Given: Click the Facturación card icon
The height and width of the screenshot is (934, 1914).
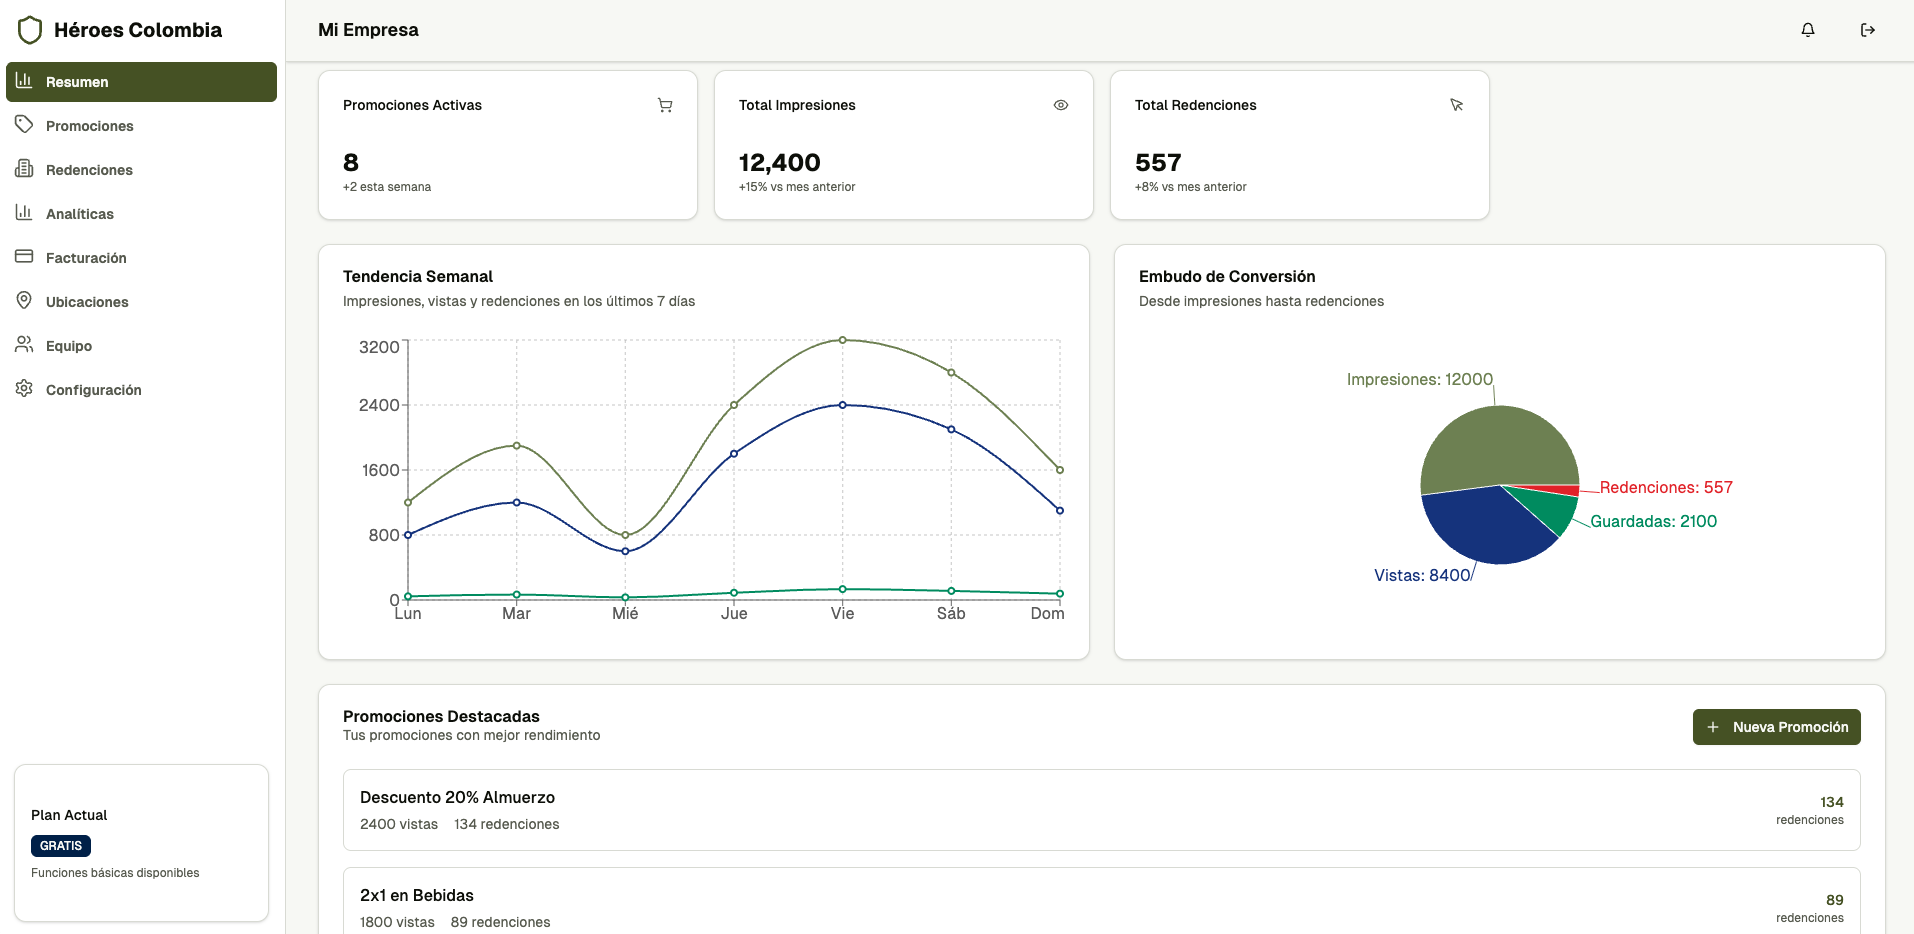Looking at the screenshot, I should (x=24, y=257).
